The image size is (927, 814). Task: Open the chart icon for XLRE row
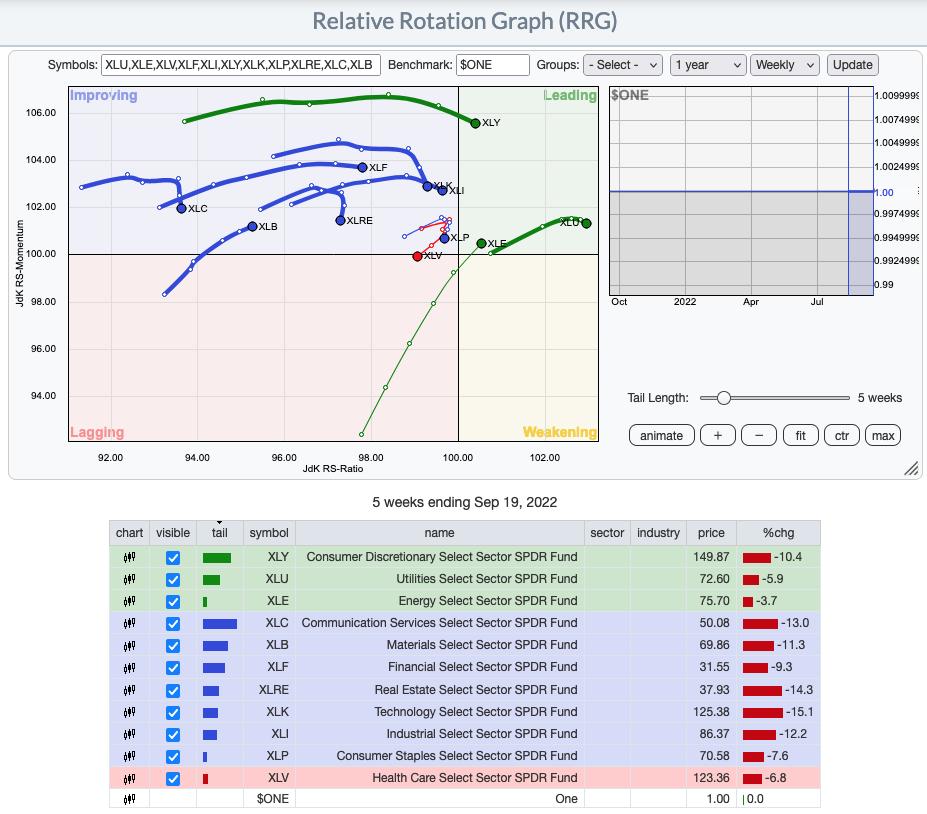pyautogui.click(x=129, y=690)
